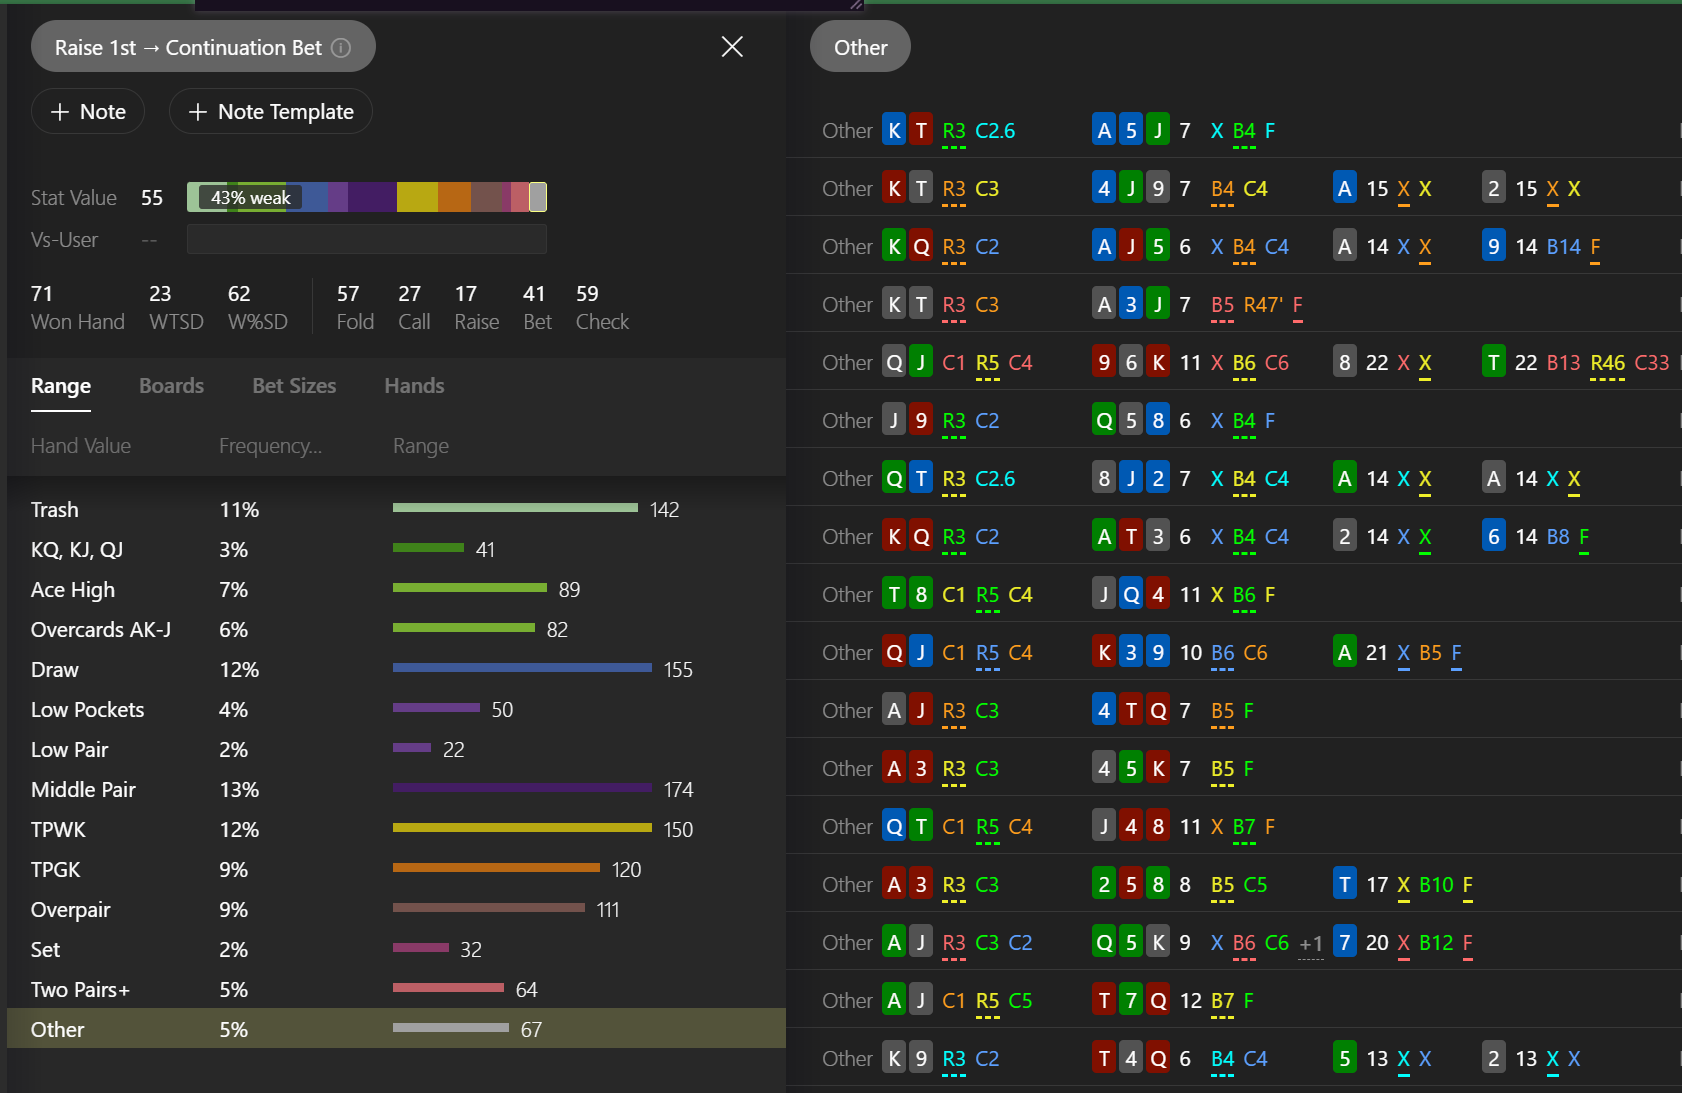This screenshot has width=1682, height=1093.
Task: Select the highlighted Other range row
Action: coord(396,1028)
